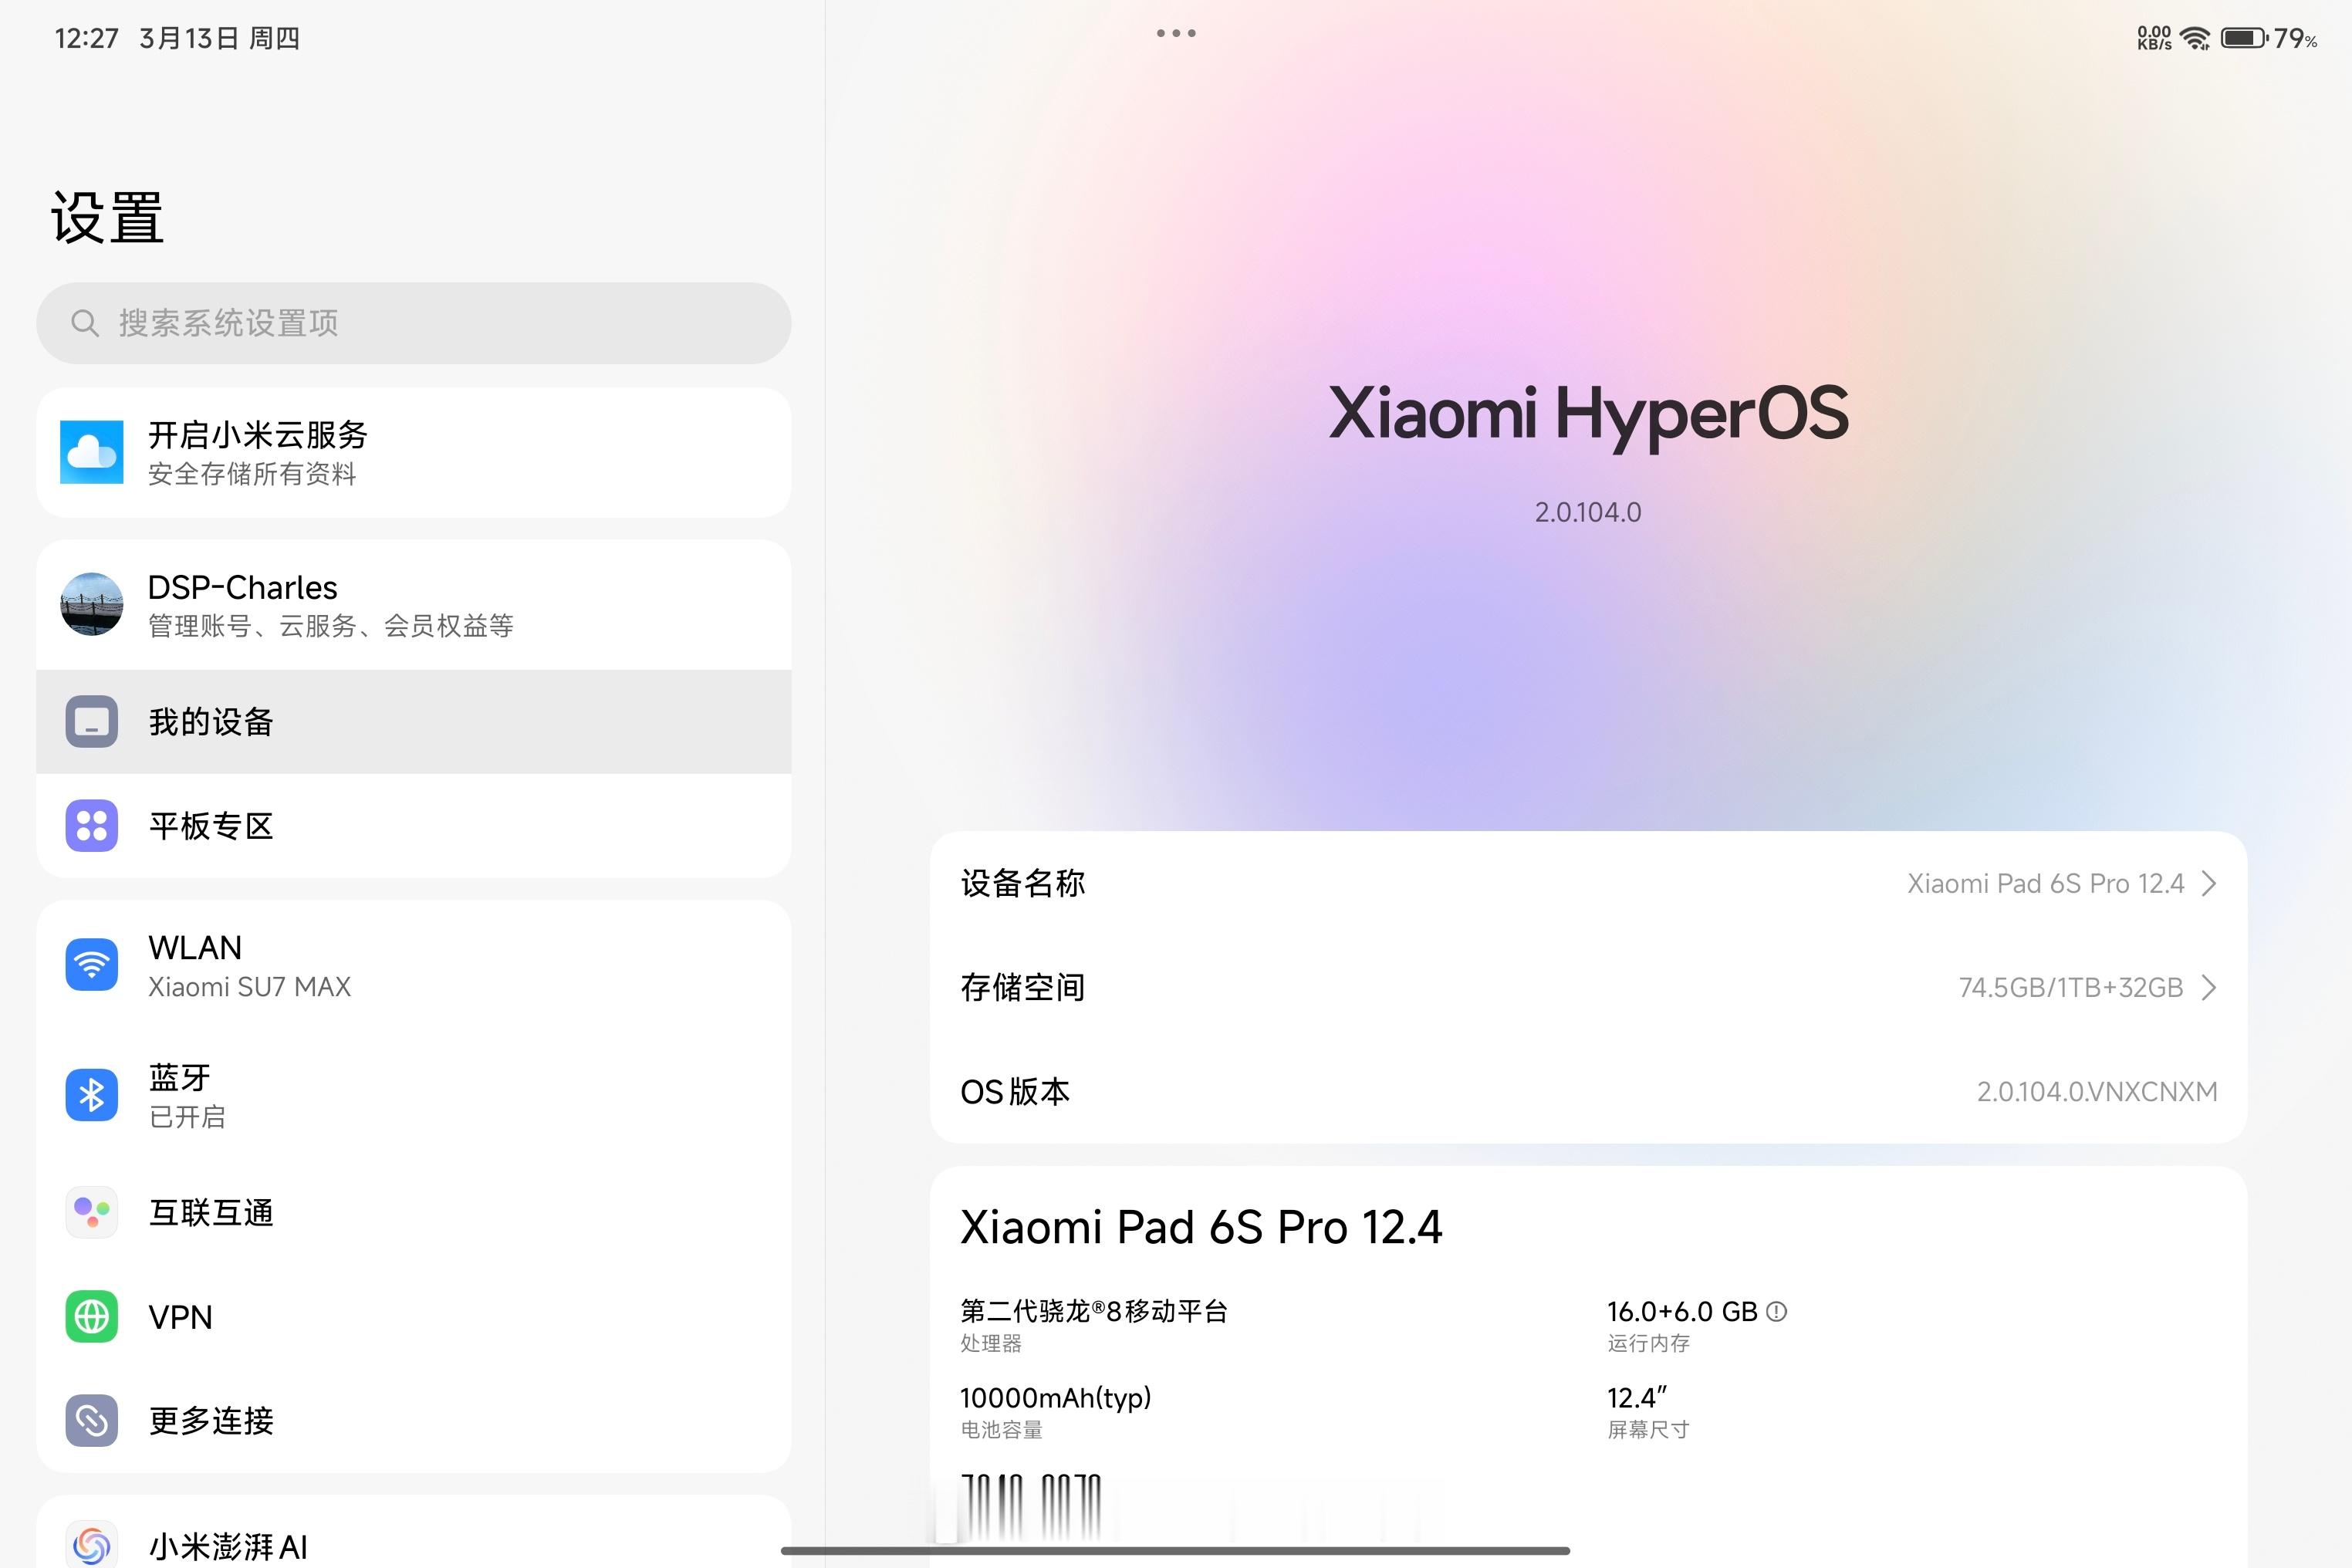Tap the Bluetooth icon
This screenshot has height=1568, width=2352.
tap(92, 1095)
